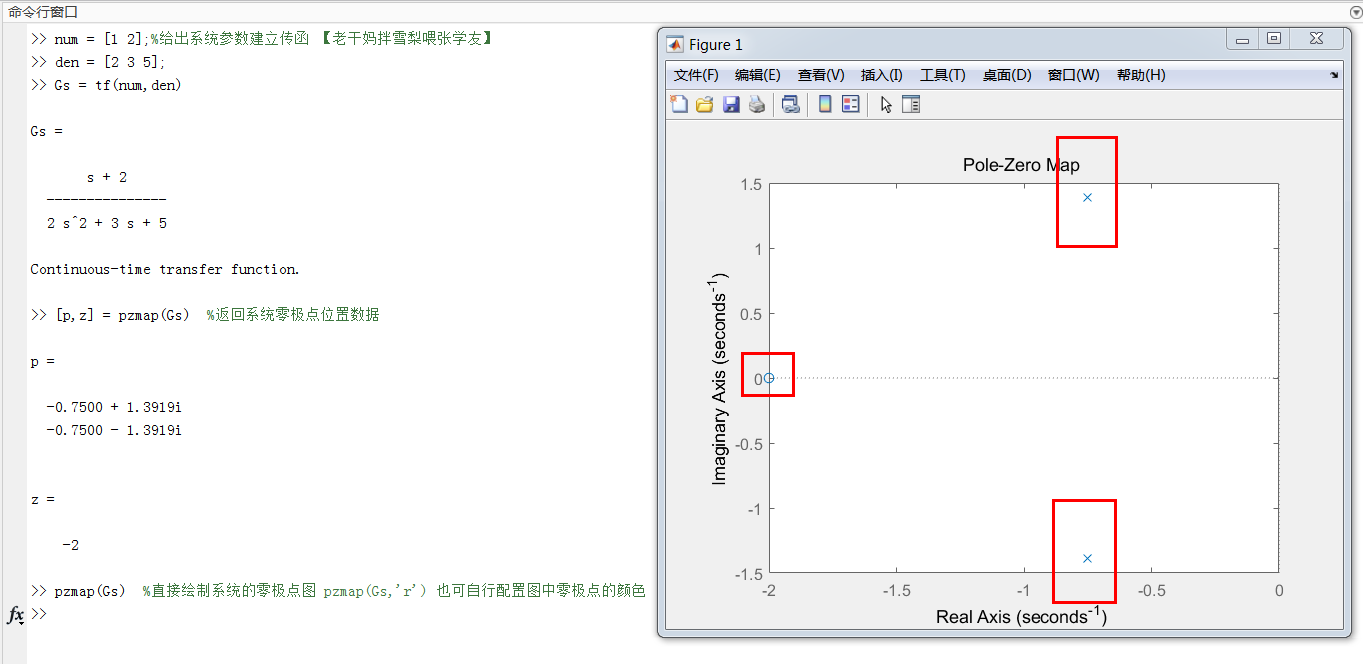Click the zero circle marker at -2
Screen dimensions: 1363x664
coord(769,378)
